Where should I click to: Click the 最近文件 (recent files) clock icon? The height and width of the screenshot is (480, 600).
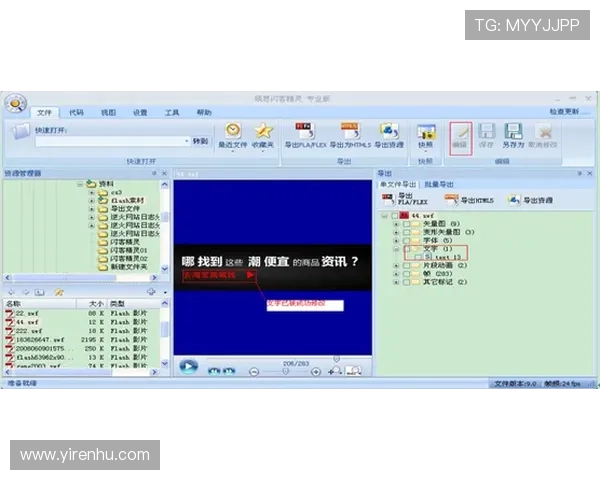click(x=232, y=131)
